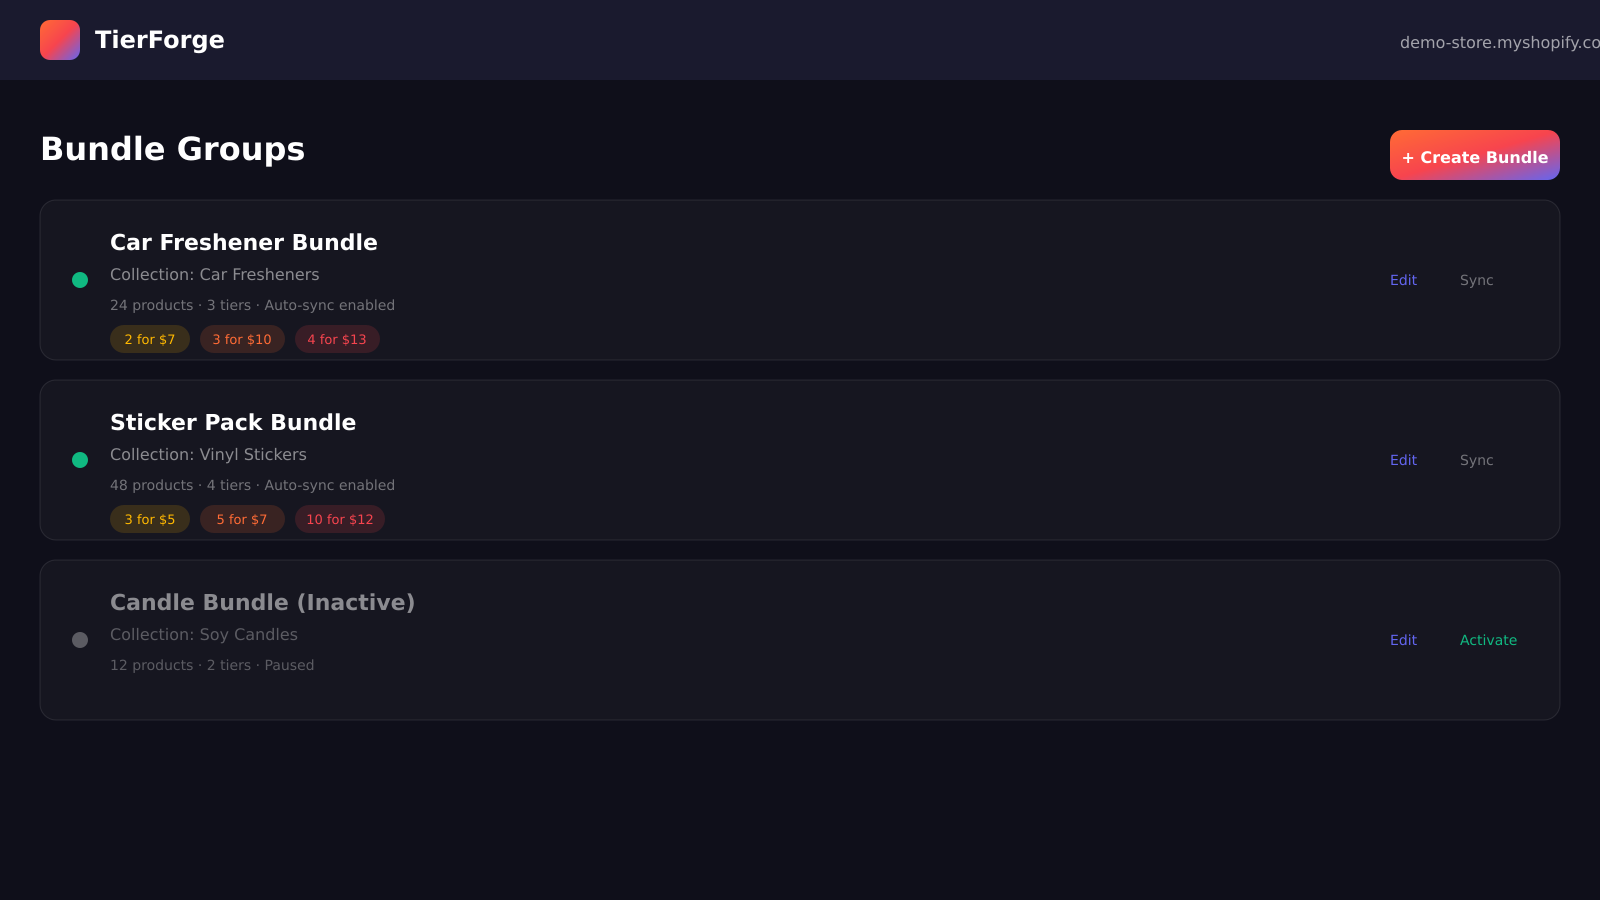Select the "4 for $13" tier badge
Viewport: 1600px width, 900px height.
[337, 339]
